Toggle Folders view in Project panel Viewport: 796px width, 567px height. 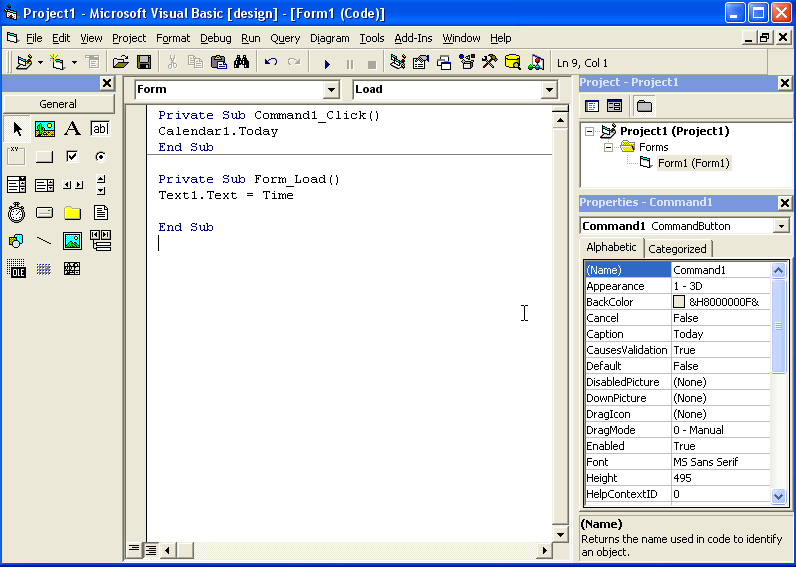point(644,106)
